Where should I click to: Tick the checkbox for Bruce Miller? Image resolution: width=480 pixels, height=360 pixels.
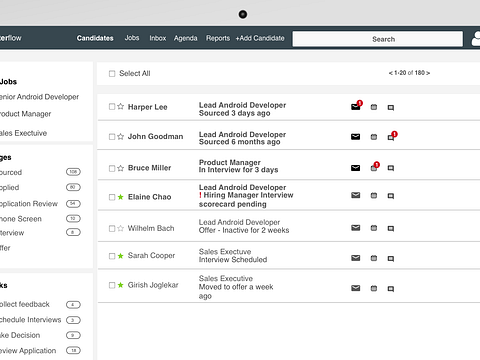[x=112, y=168]
